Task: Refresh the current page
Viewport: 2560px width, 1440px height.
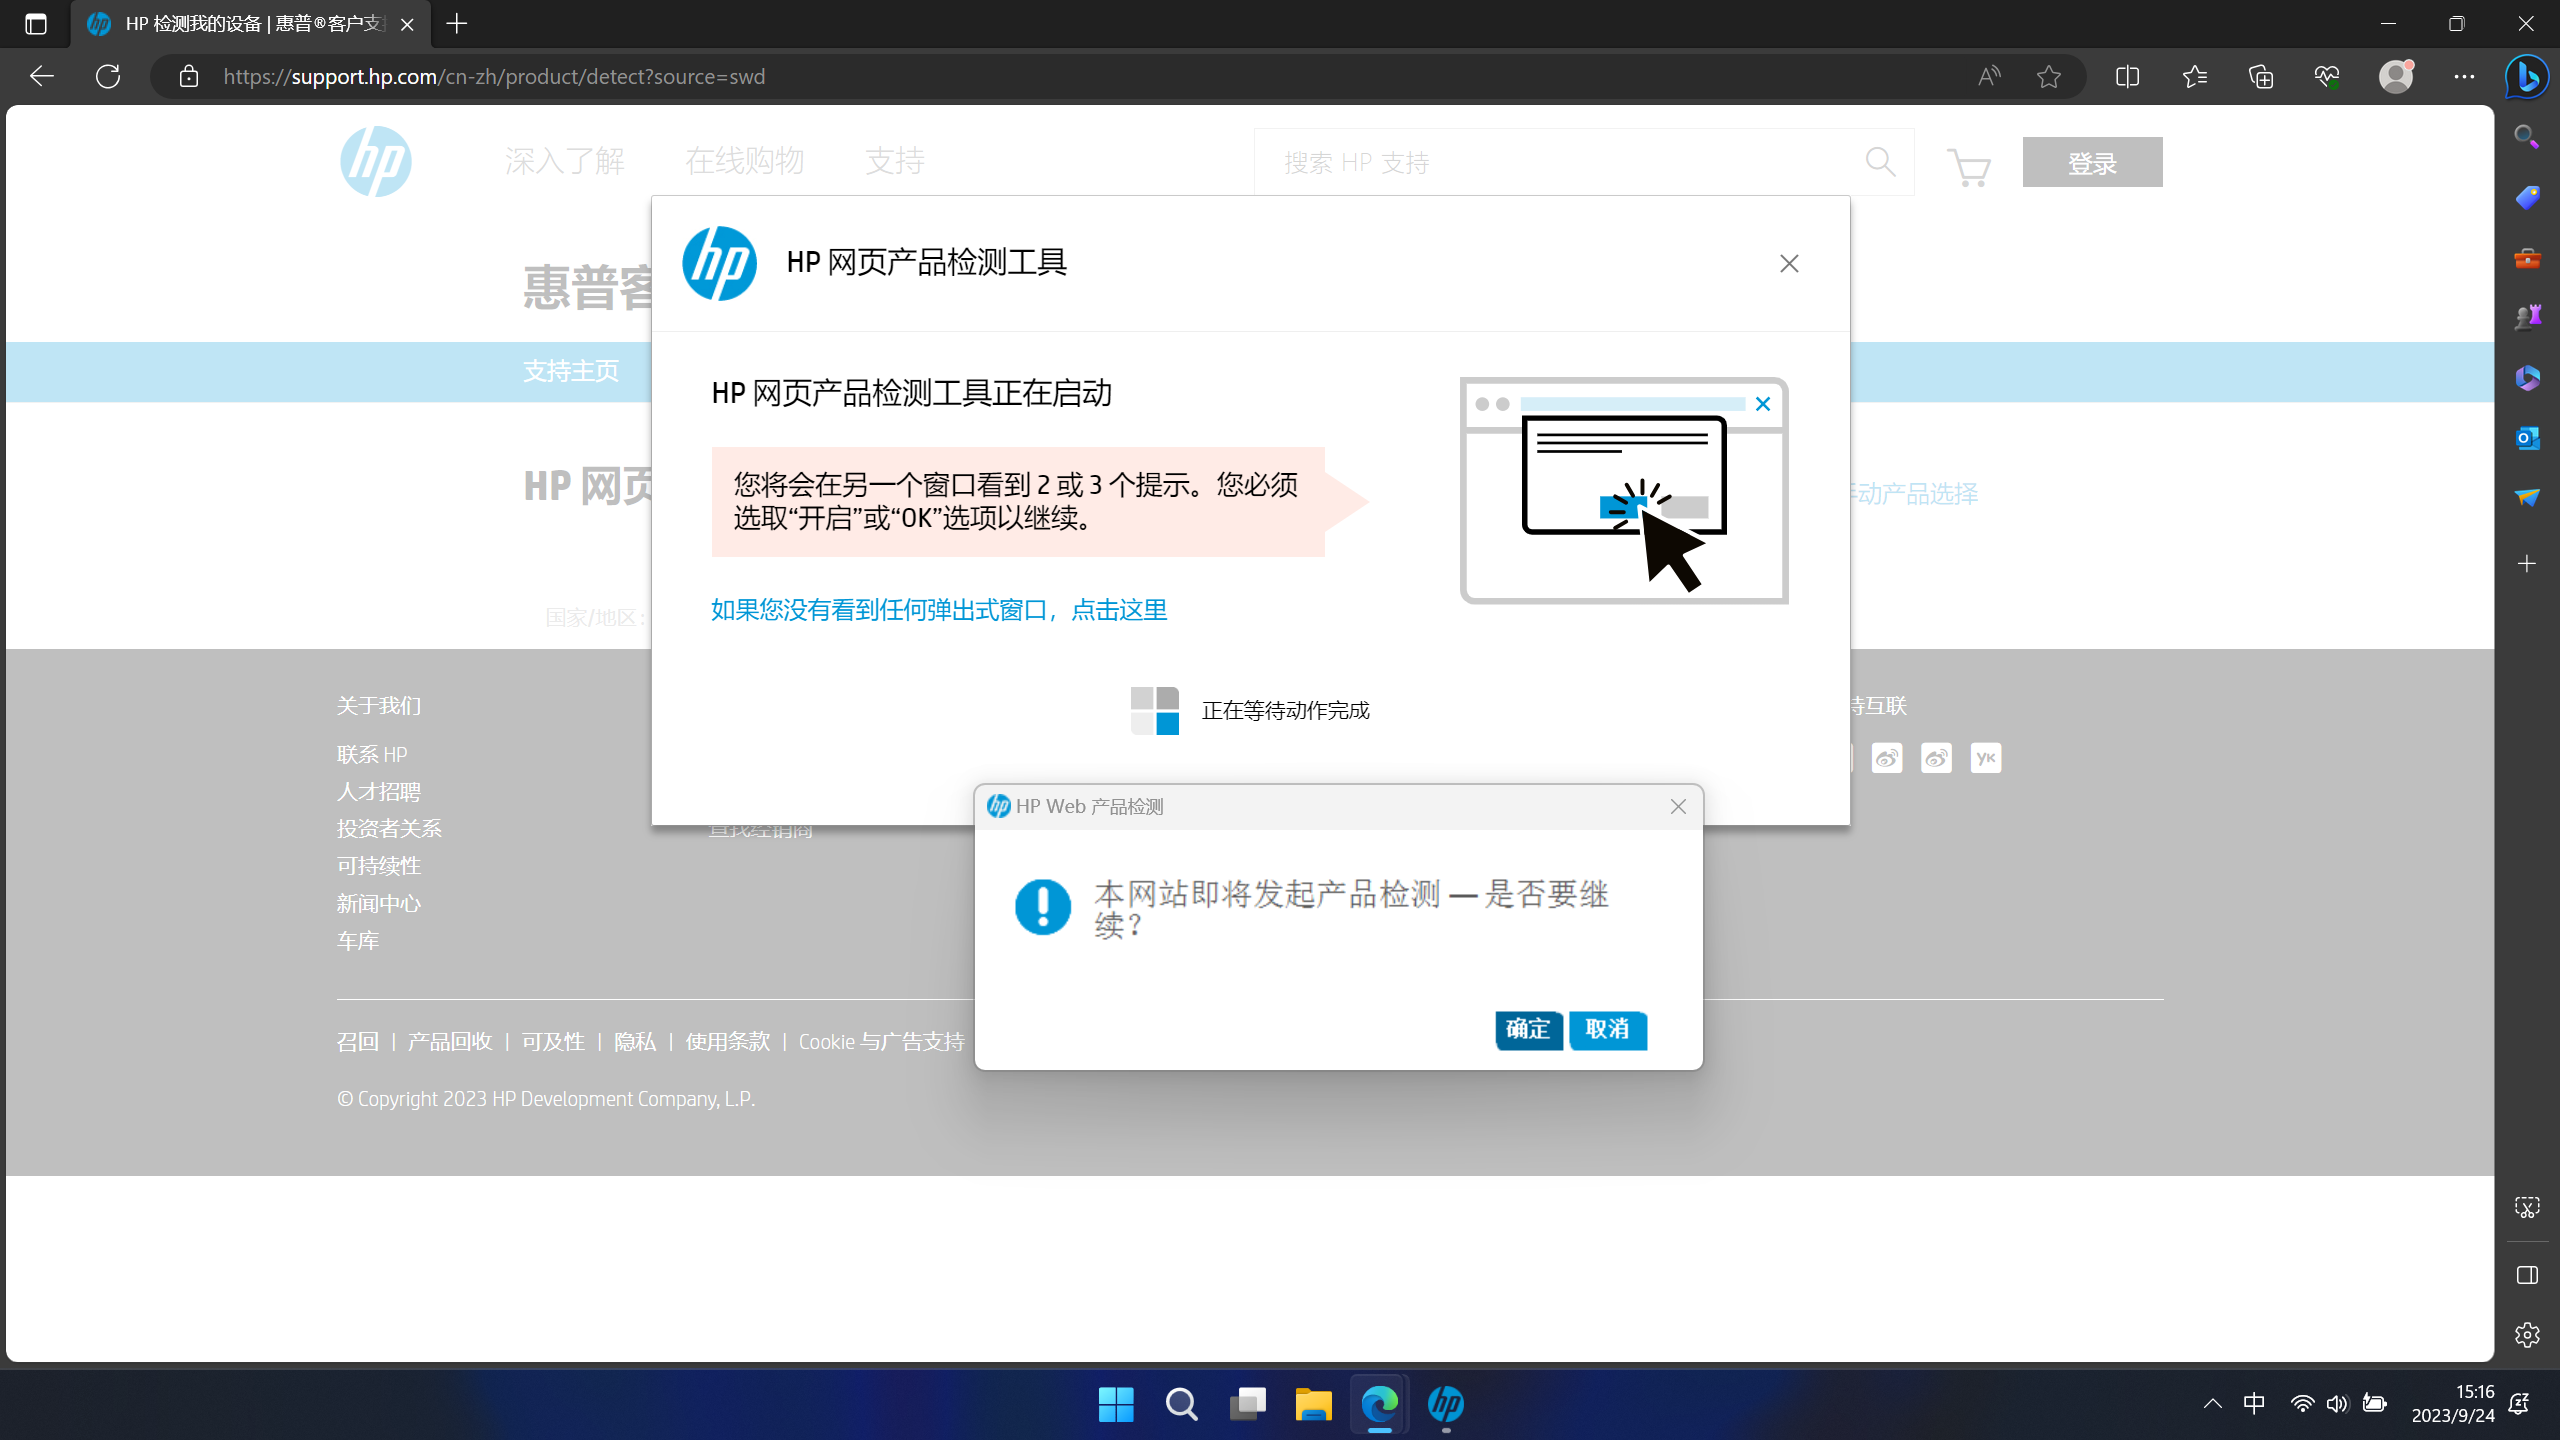Action: point(108,77)
